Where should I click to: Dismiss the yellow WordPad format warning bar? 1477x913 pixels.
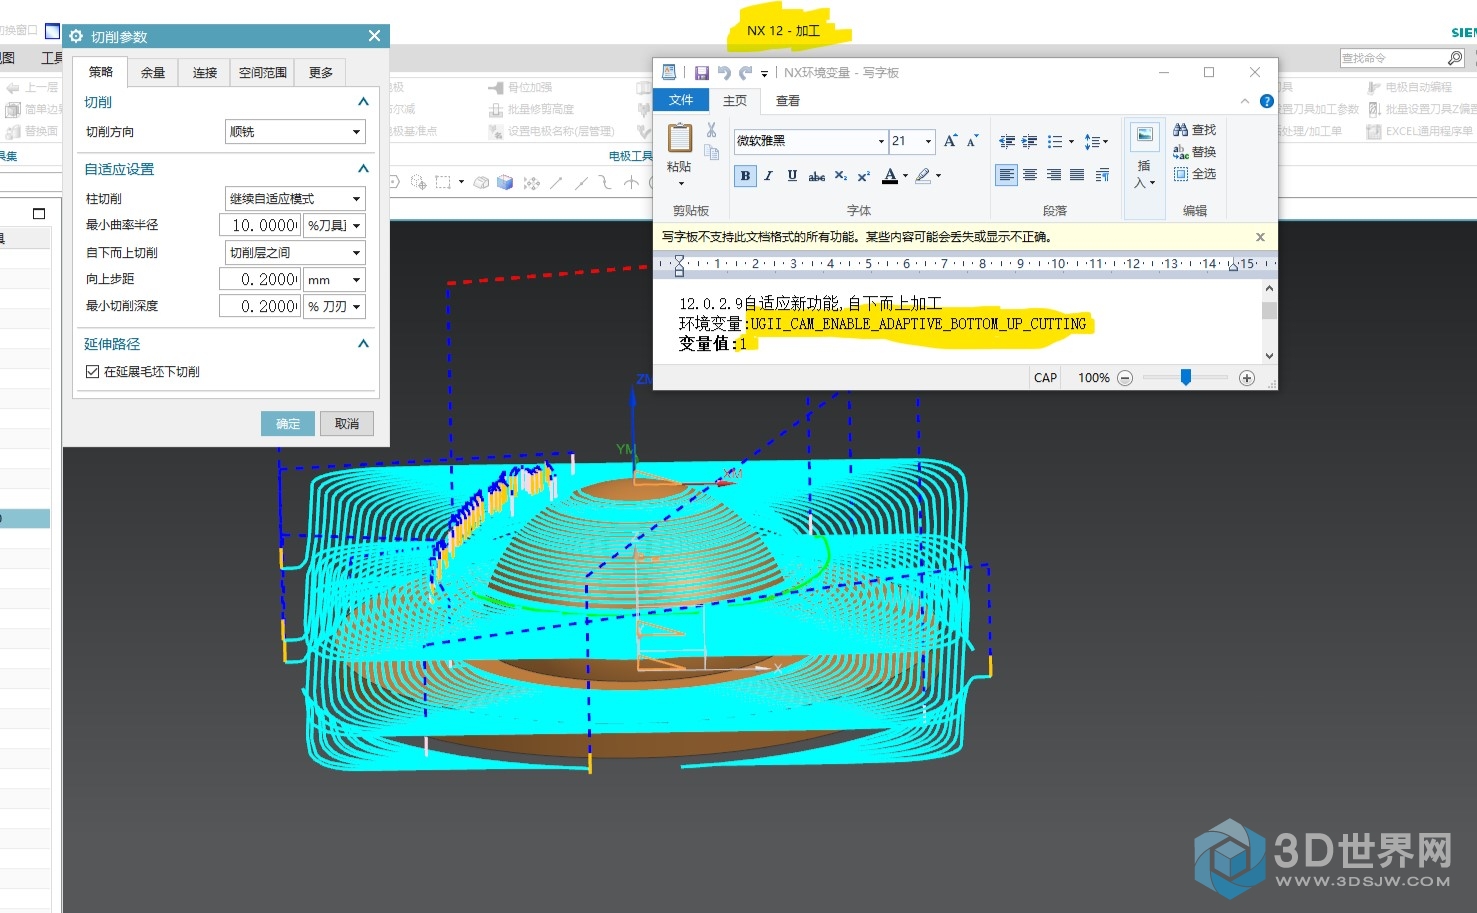pos(1260,237)
